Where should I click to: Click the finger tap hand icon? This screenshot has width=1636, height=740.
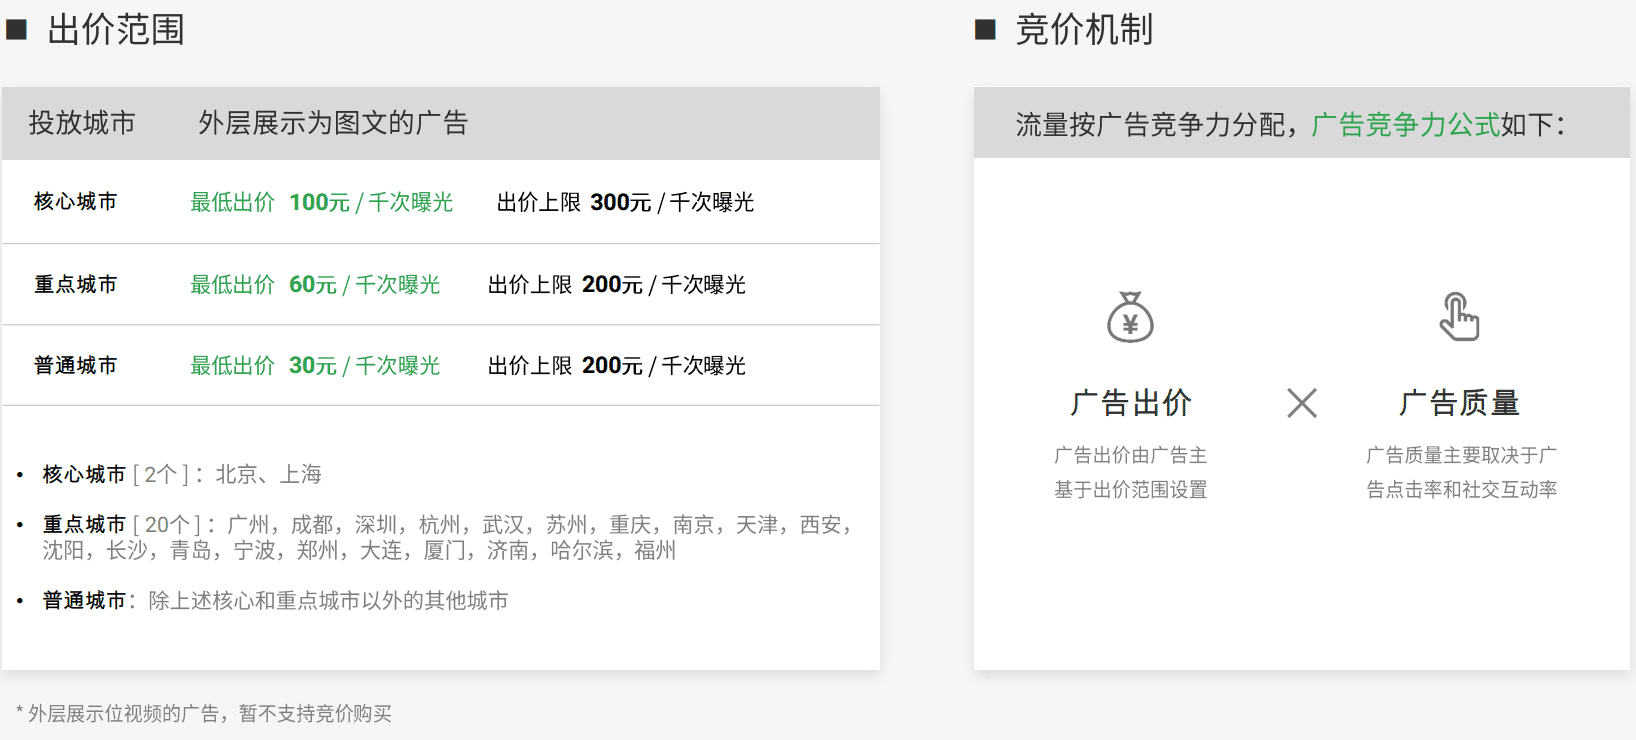click(1459, 317)
